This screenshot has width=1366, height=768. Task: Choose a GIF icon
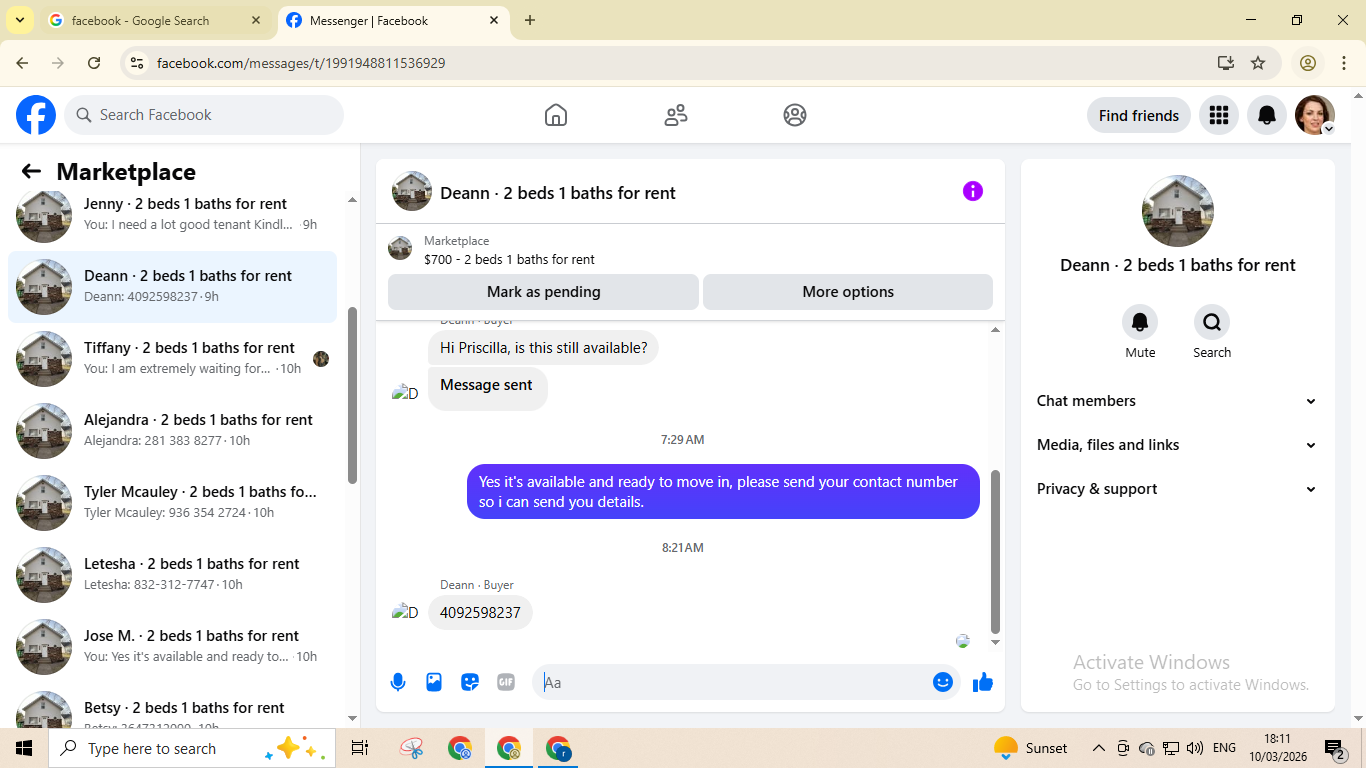click(x=506, y=682)
